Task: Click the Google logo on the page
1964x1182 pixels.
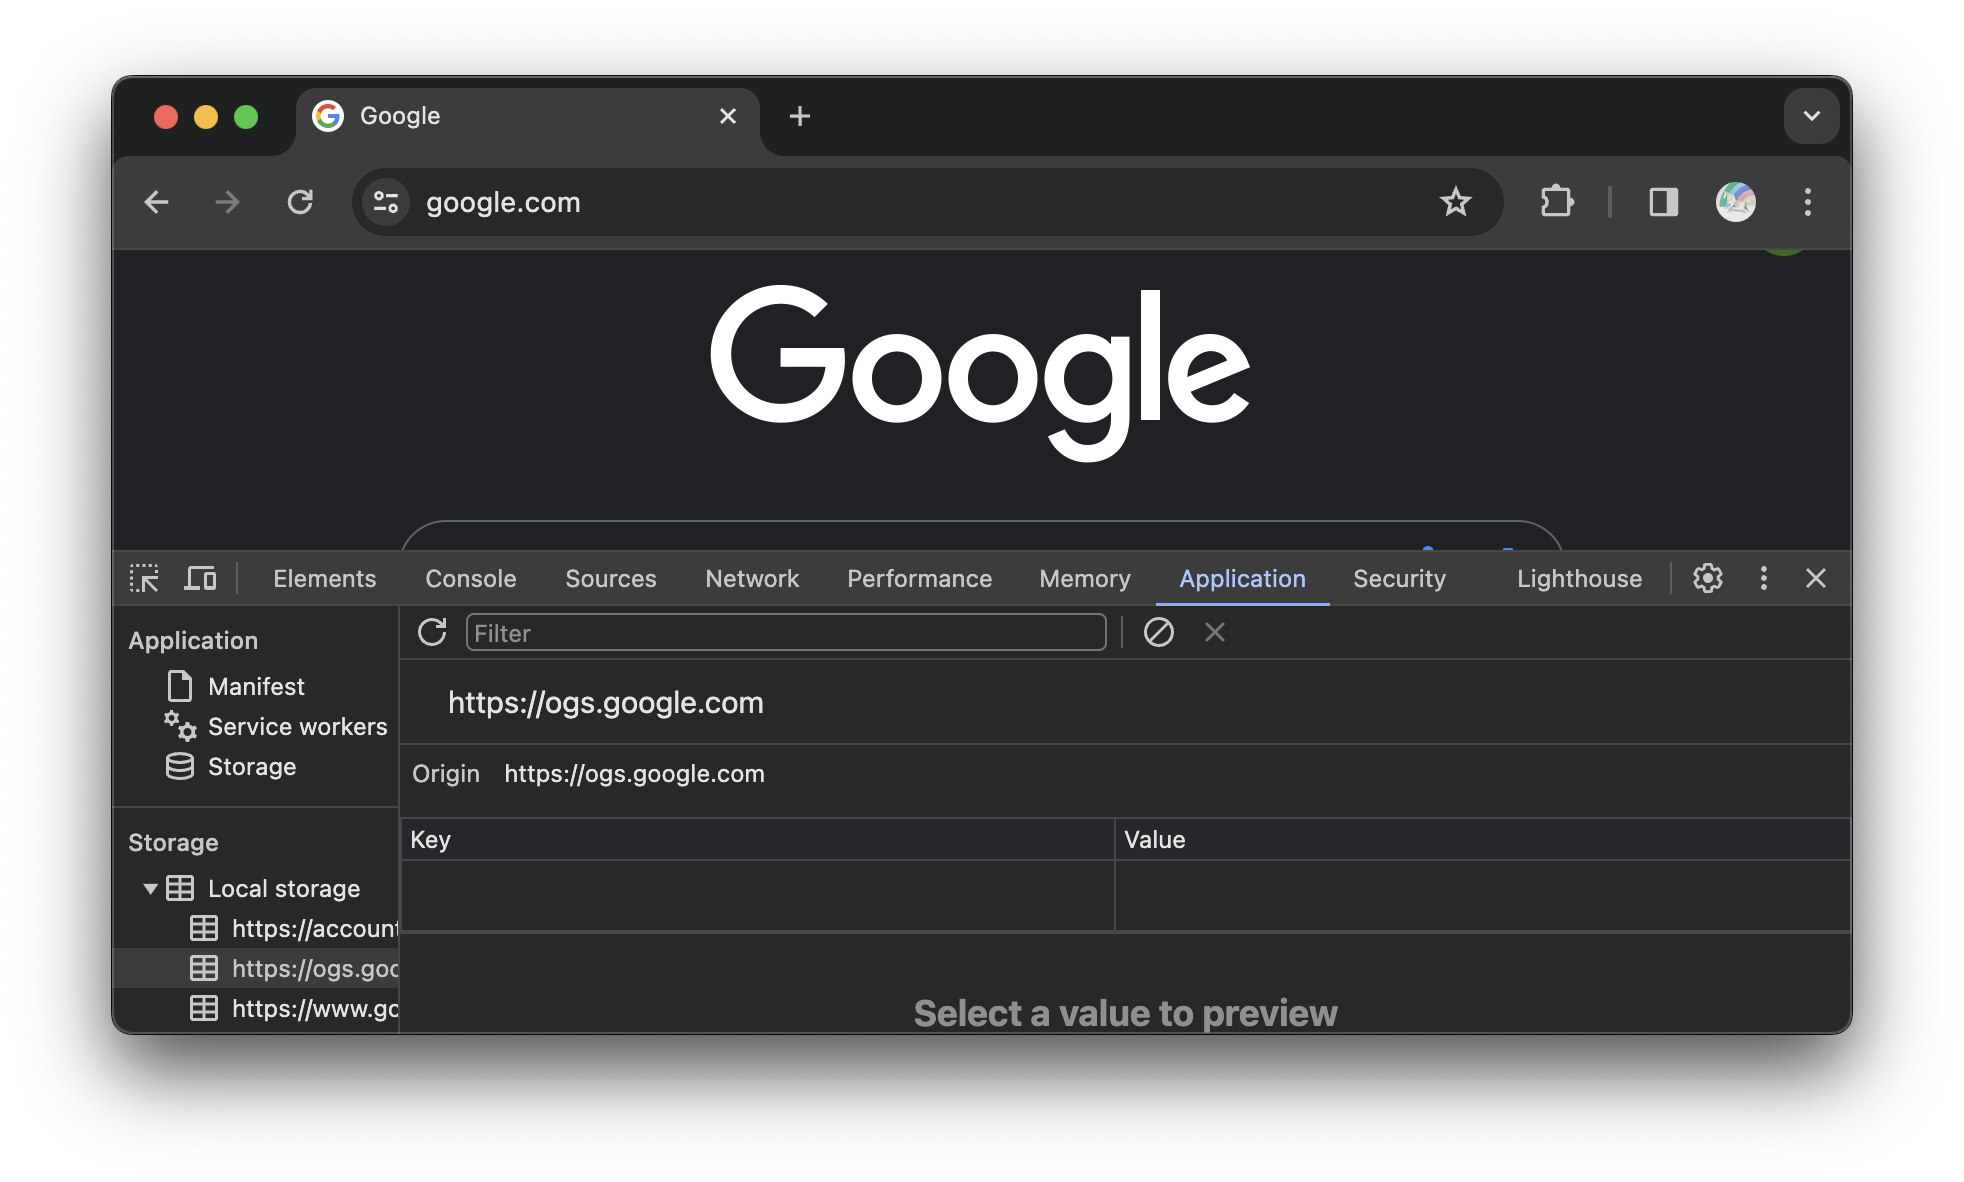Action: point(980,372)
